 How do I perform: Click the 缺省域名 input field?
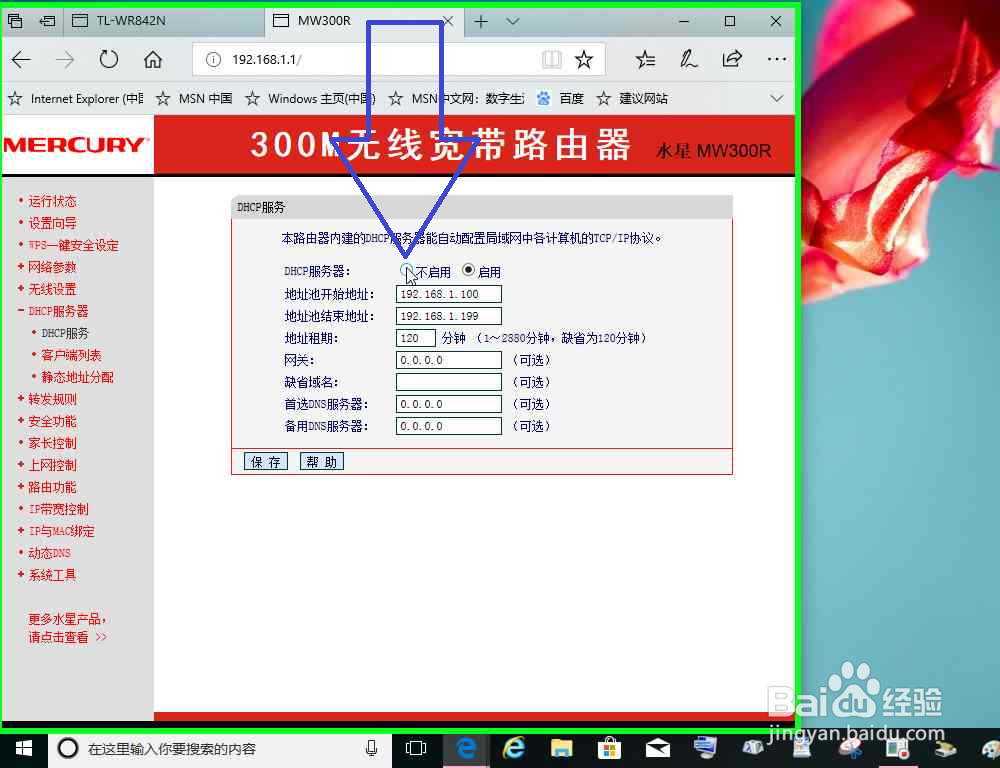tap(449, 382)
